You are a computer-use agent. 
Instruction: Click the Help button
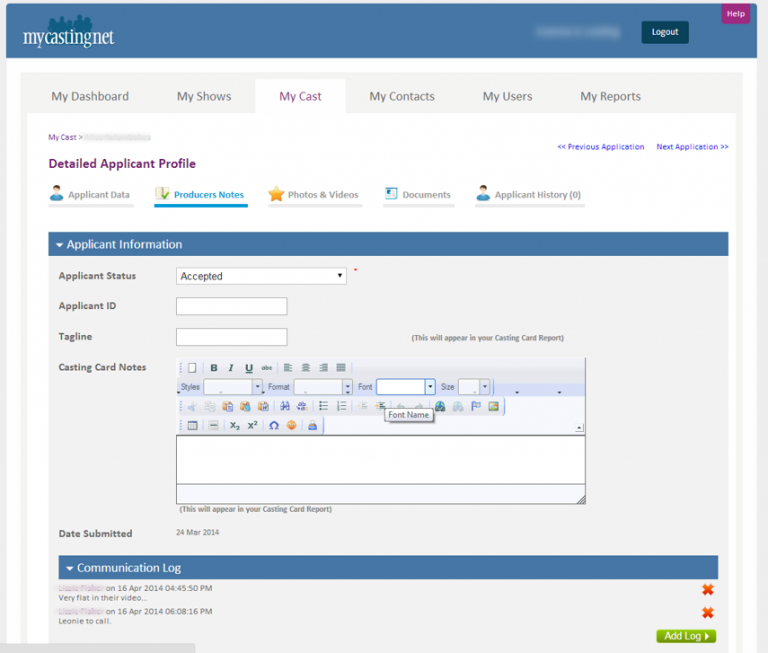735,14
